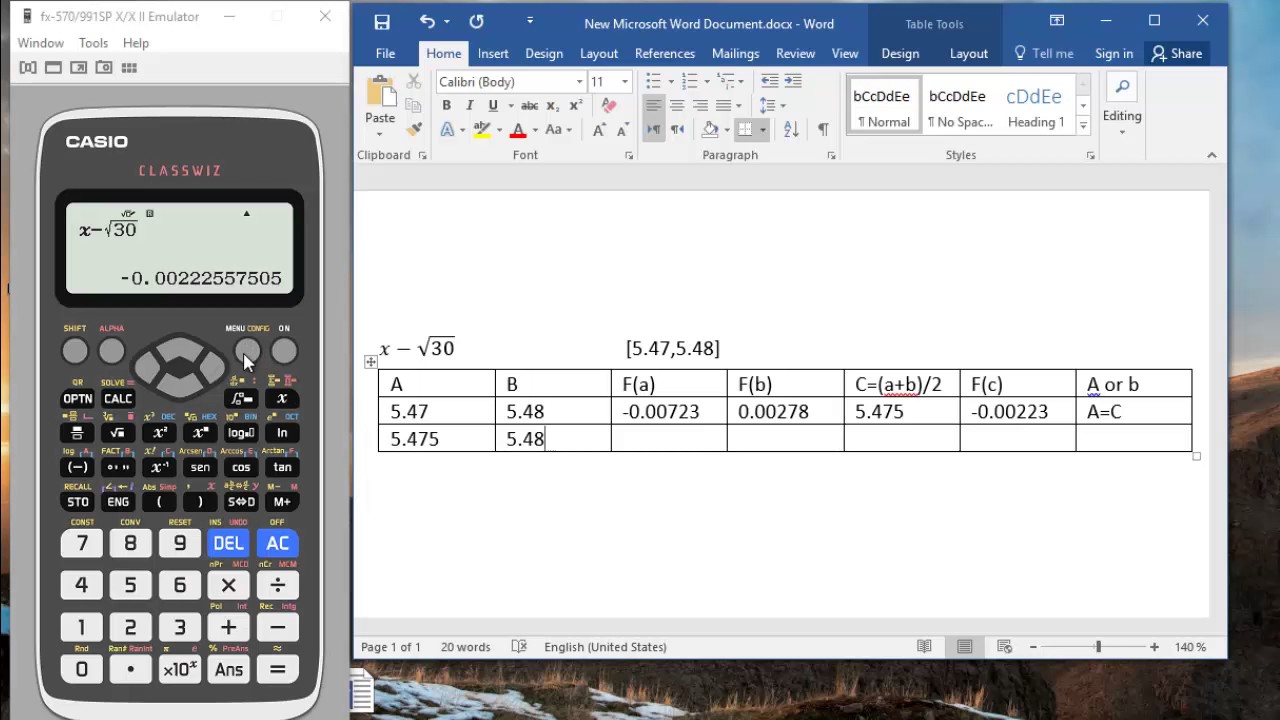Switch to the Insert tab
1280x720 pixels.
click(x=493, y=53)
